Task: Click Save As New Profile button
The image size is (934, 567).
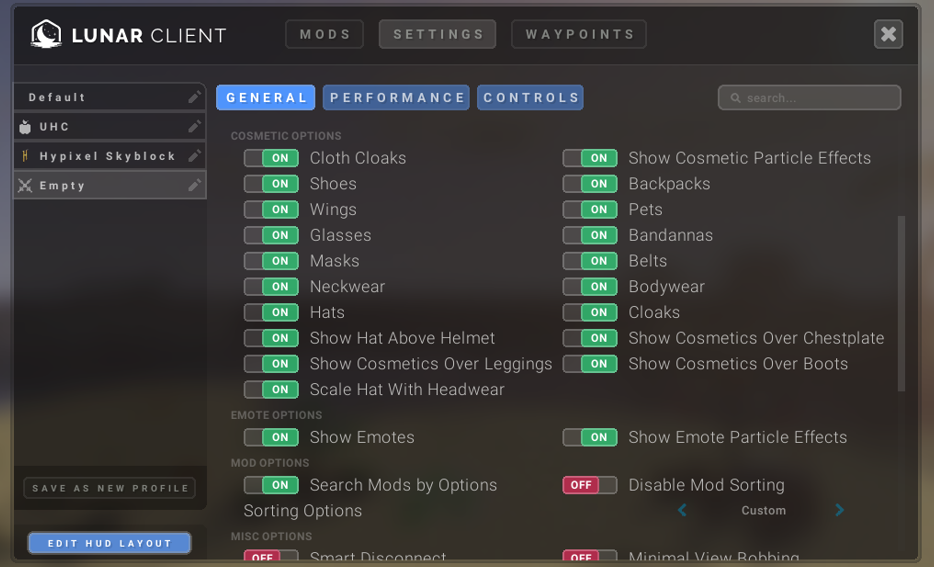Action: click(110, 488)
